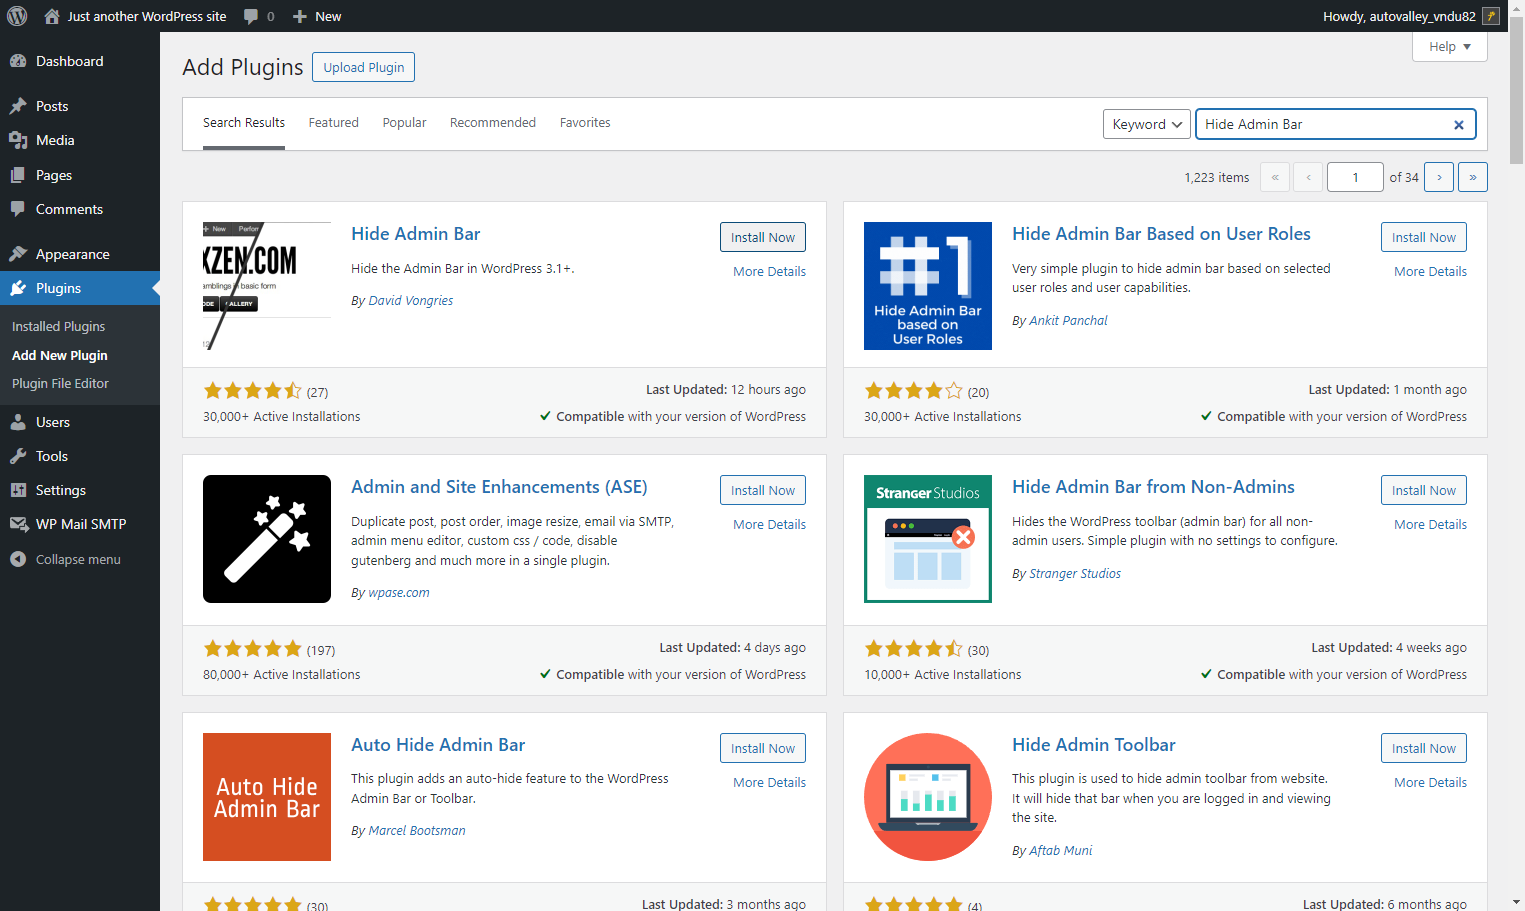
Task: Collapse the admin sidebar menu
Action: 80,559
